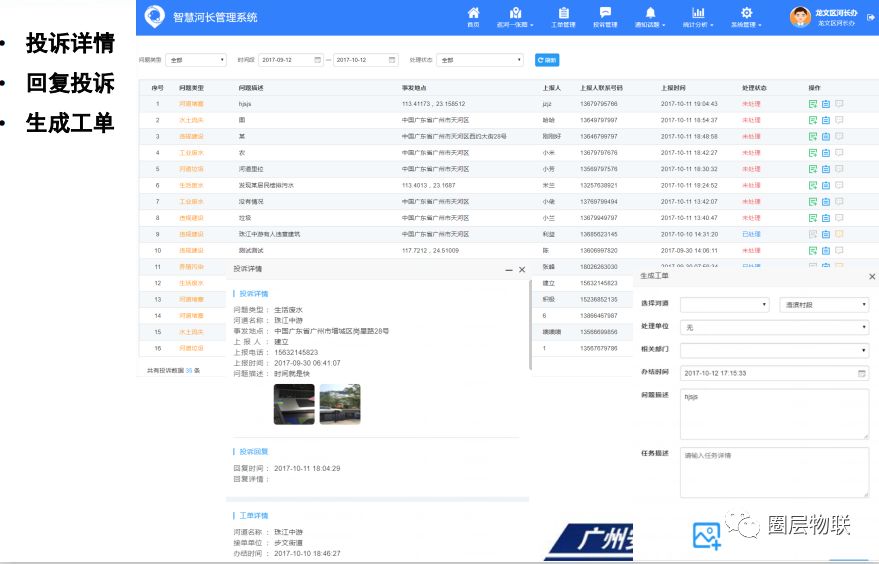Screen dimensions: 879x564
Task: Expand the 通知公告 bell menu
Action: click(x=650, y=17)
